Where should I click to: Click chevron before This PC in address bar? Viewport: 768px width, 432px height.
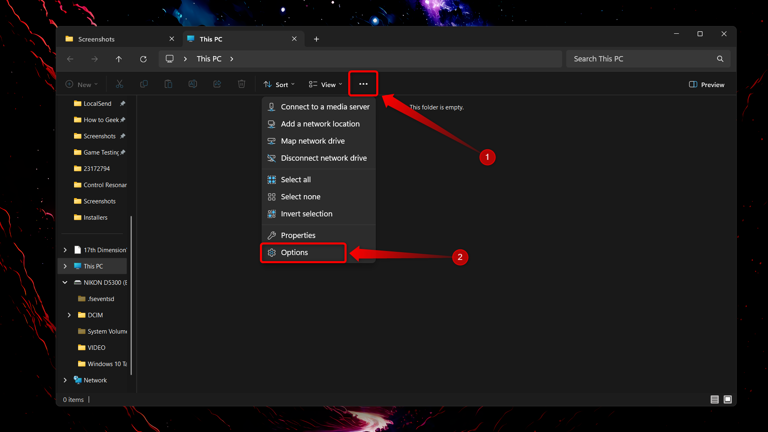tap(185, 59)
